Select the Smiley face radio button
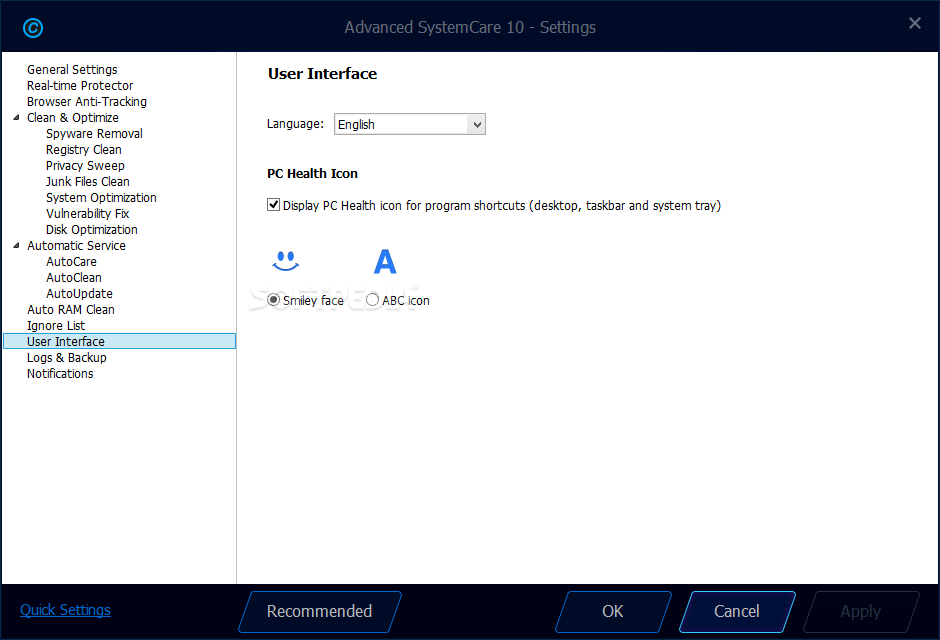The image size is (940, 640). [273, 300]
